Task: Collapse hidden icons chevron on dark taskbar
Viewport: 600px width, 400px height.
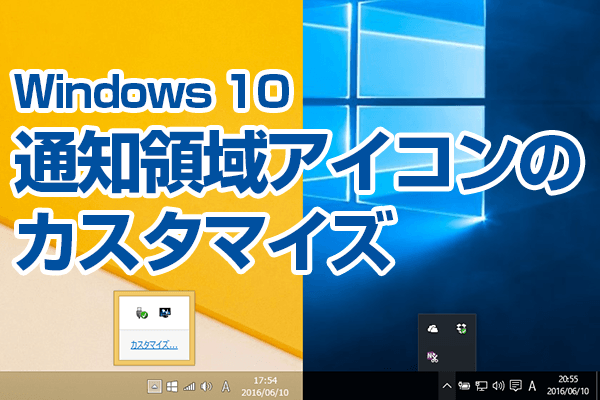Action: pyautogui.click(x=447, y=386)
